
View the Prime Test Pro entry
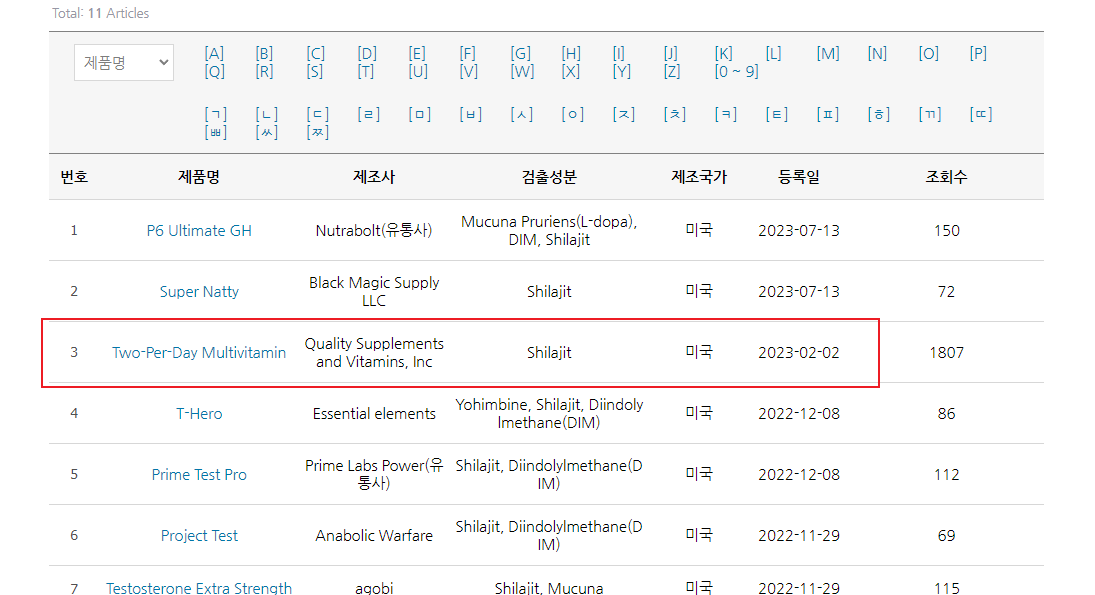[199, 474]
